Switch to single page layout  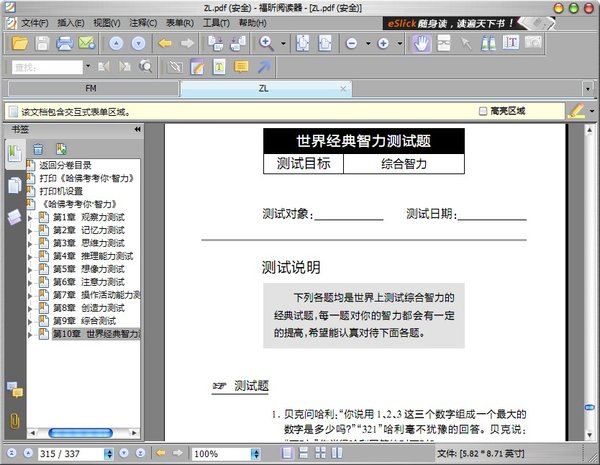coord(287,454)
